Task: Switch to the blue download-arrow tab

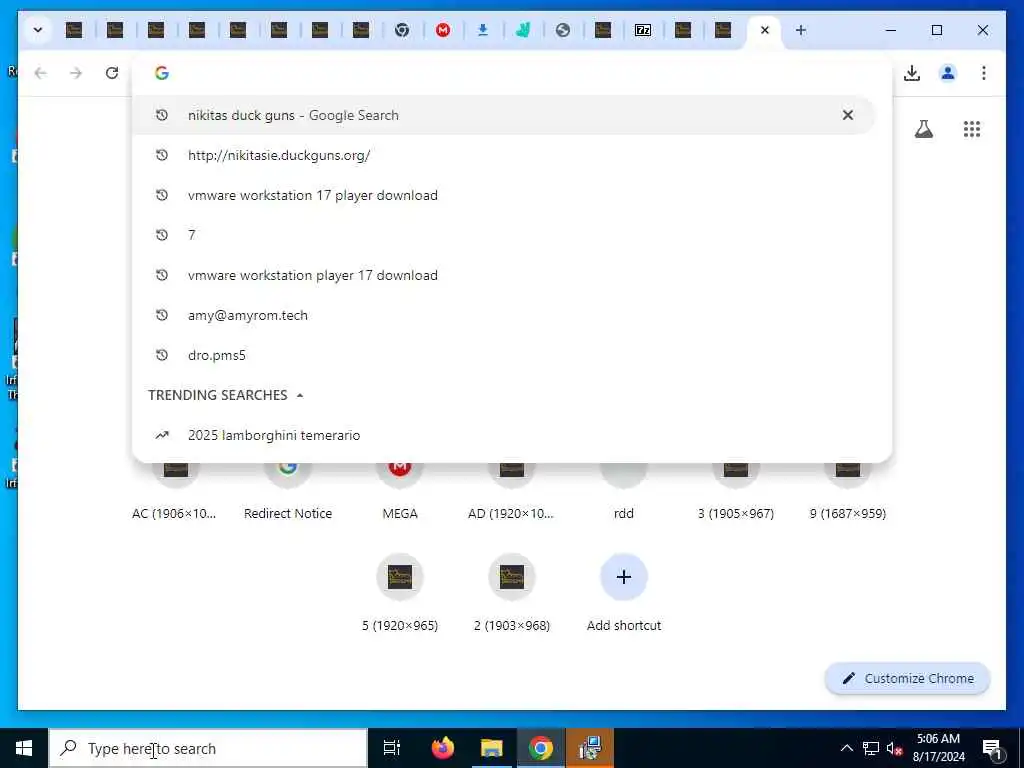Action: (x=483, y=30)
